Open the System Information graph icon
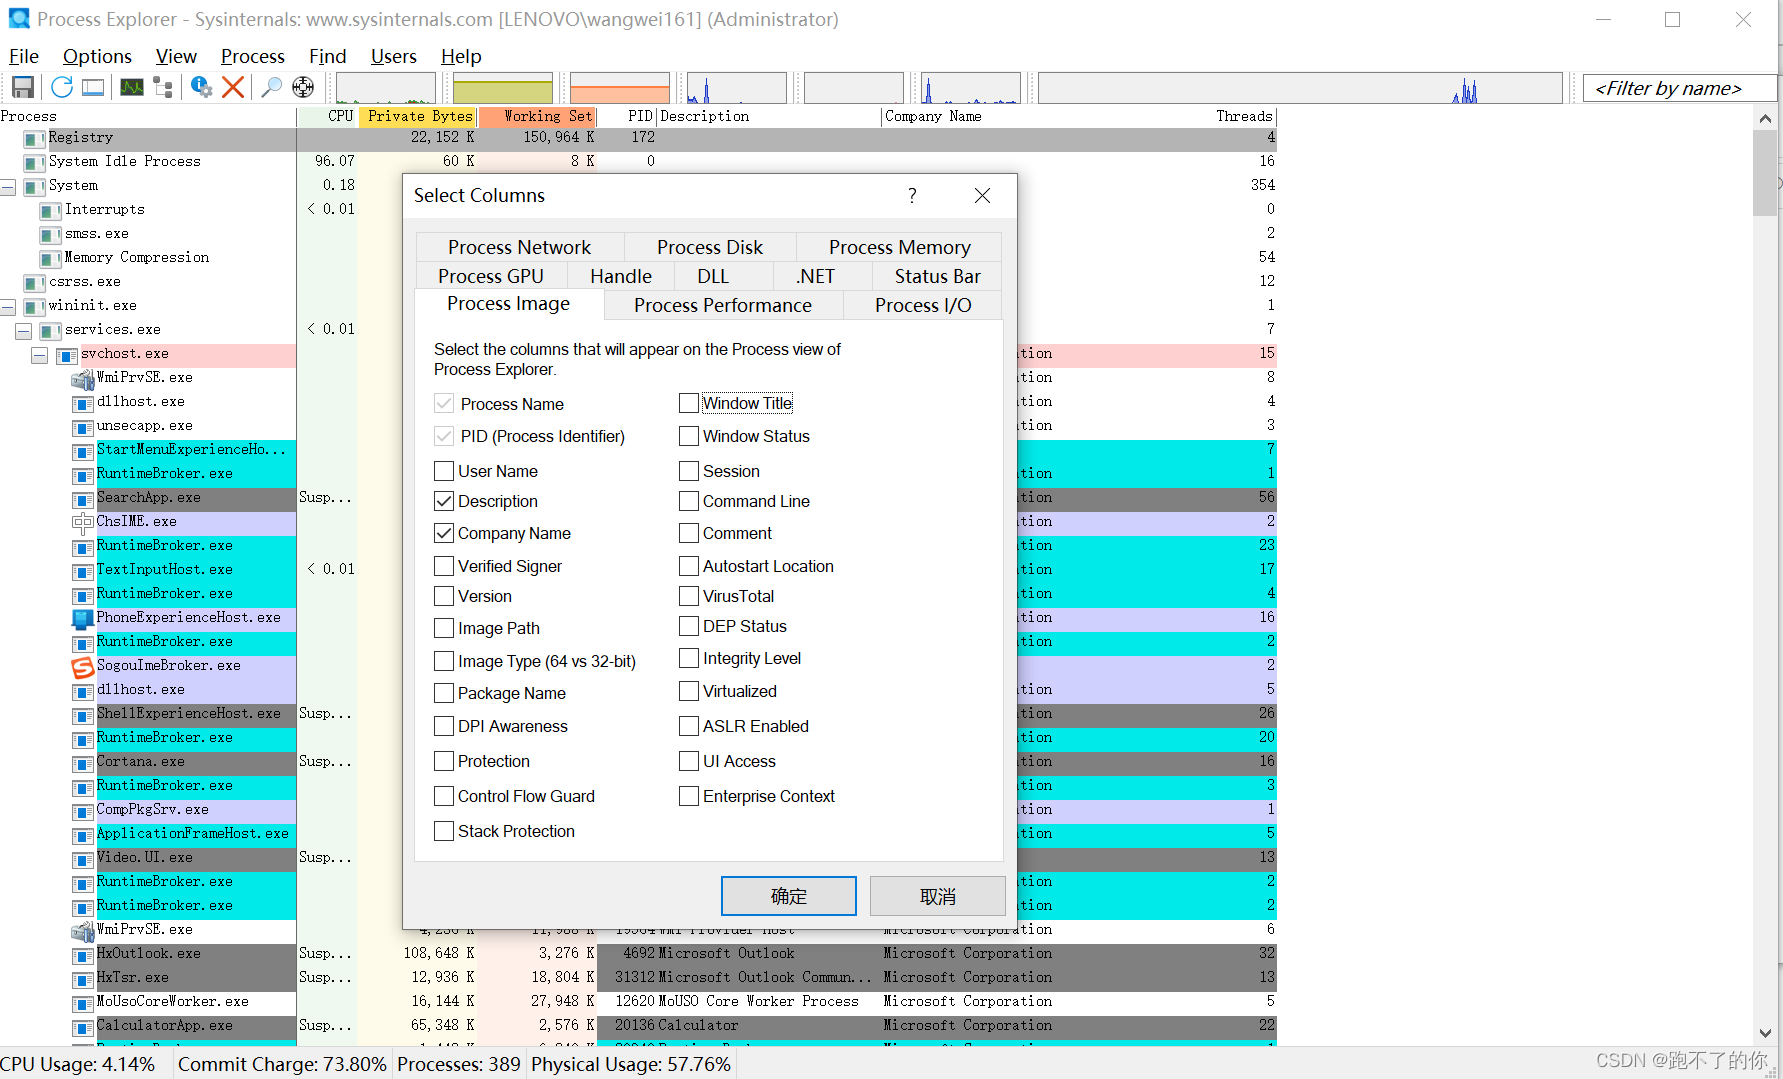This screenshot has height=1079, width=1783. pyautogui.click(x=132, y=88)
